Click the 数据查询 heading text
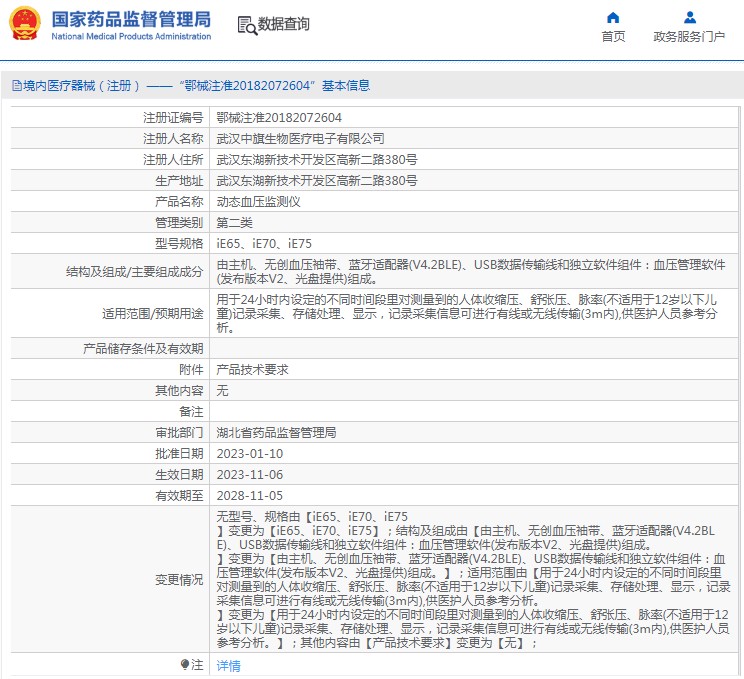This screenshot has height=679, width=744. click(284, 24)
